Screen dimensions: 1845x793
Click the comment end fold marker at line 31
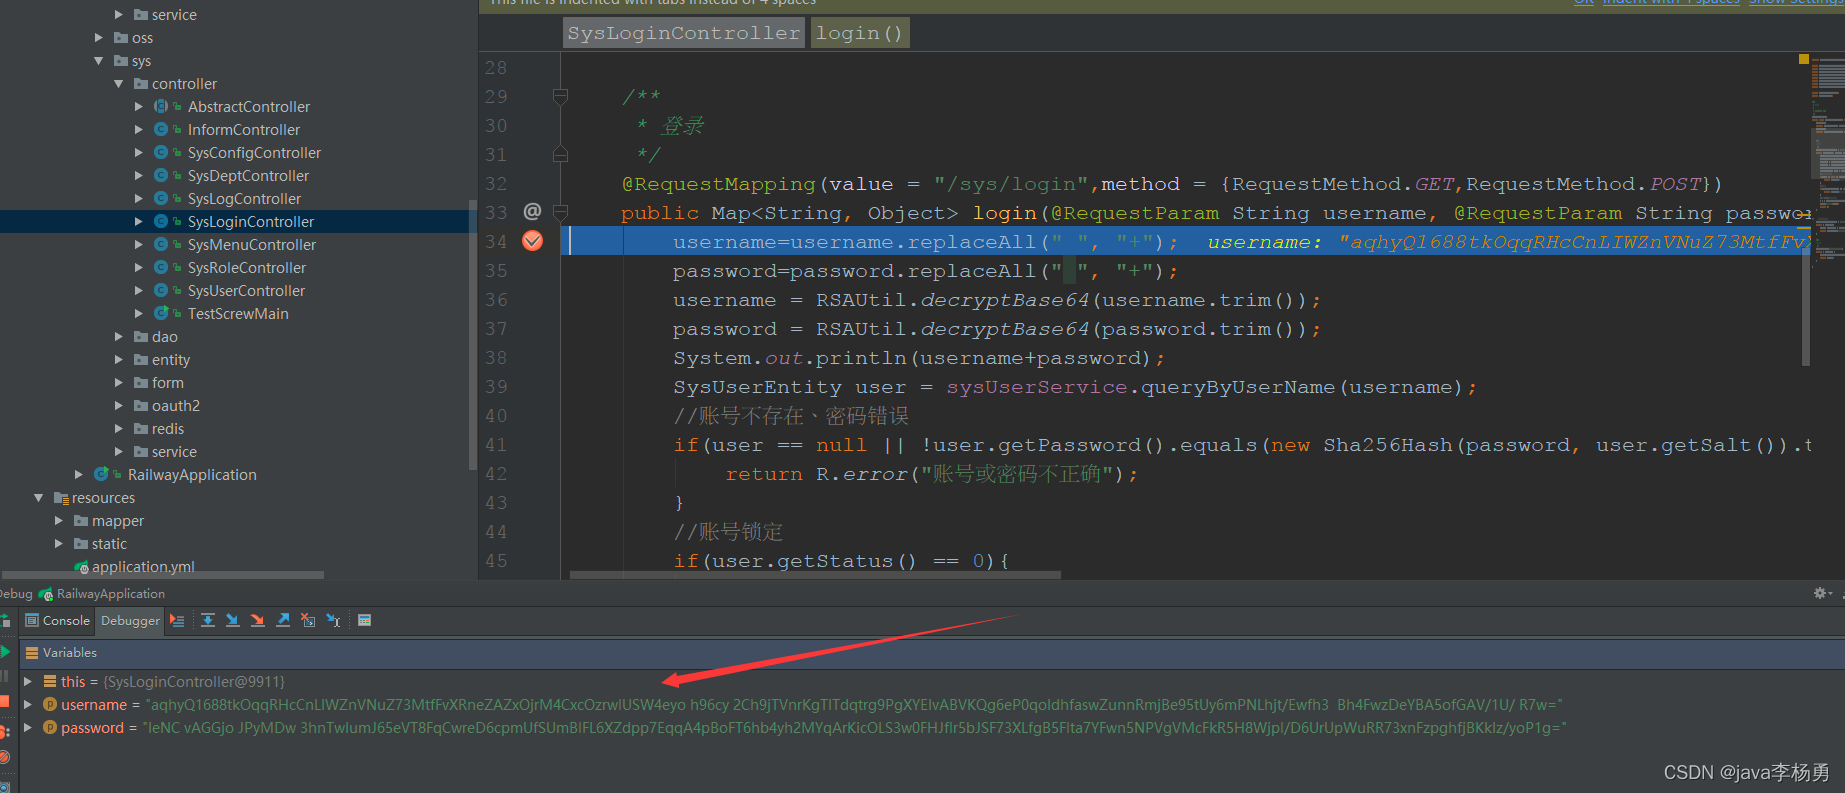click(x=560, y=154)
